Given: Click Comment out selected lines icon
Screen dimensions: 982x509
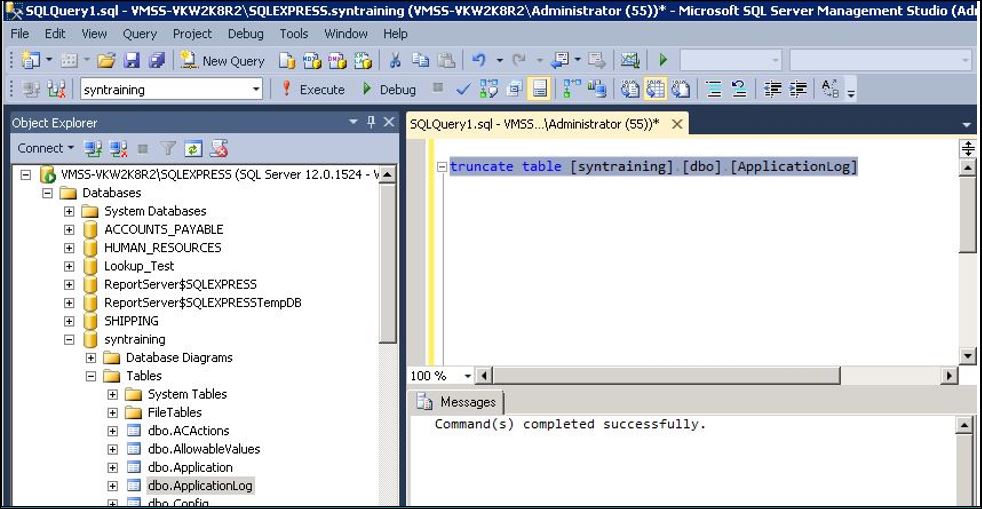Looking at the screenshot, I should [714, 90].
